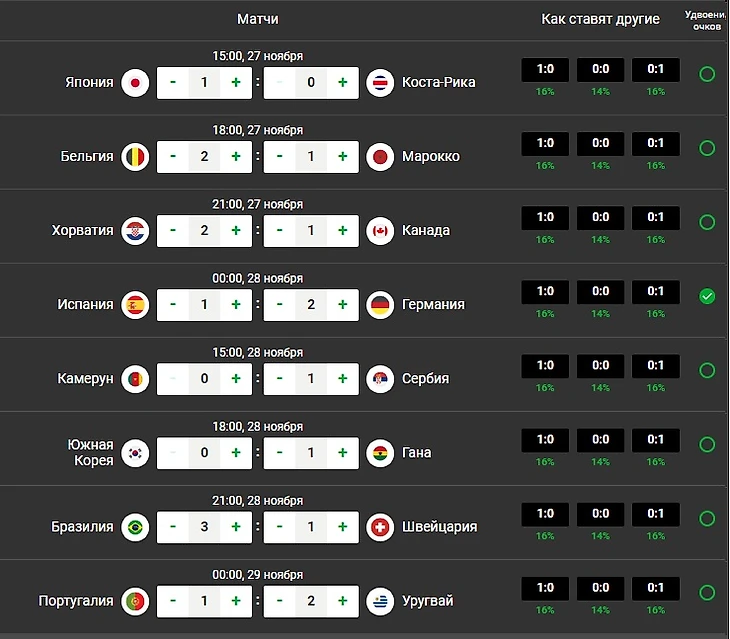Image resolution: width=730 pixels, height=639 pixels.
Task: Click the Canada flag icon
Action: pos(379,230)
